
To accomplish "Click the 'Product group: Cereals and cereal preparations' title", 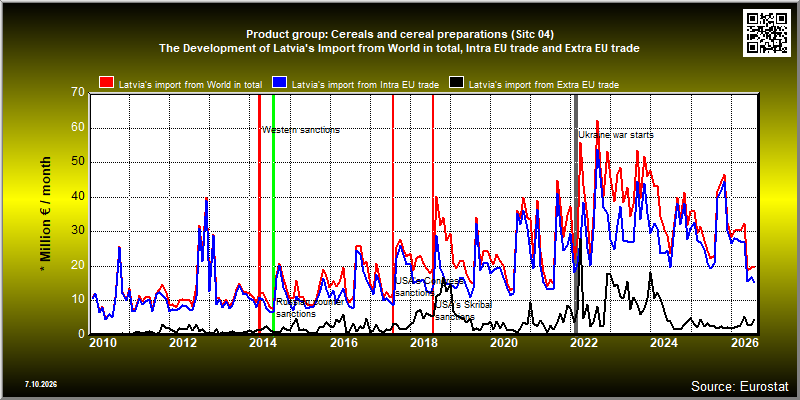I will [x=399, y=34].
